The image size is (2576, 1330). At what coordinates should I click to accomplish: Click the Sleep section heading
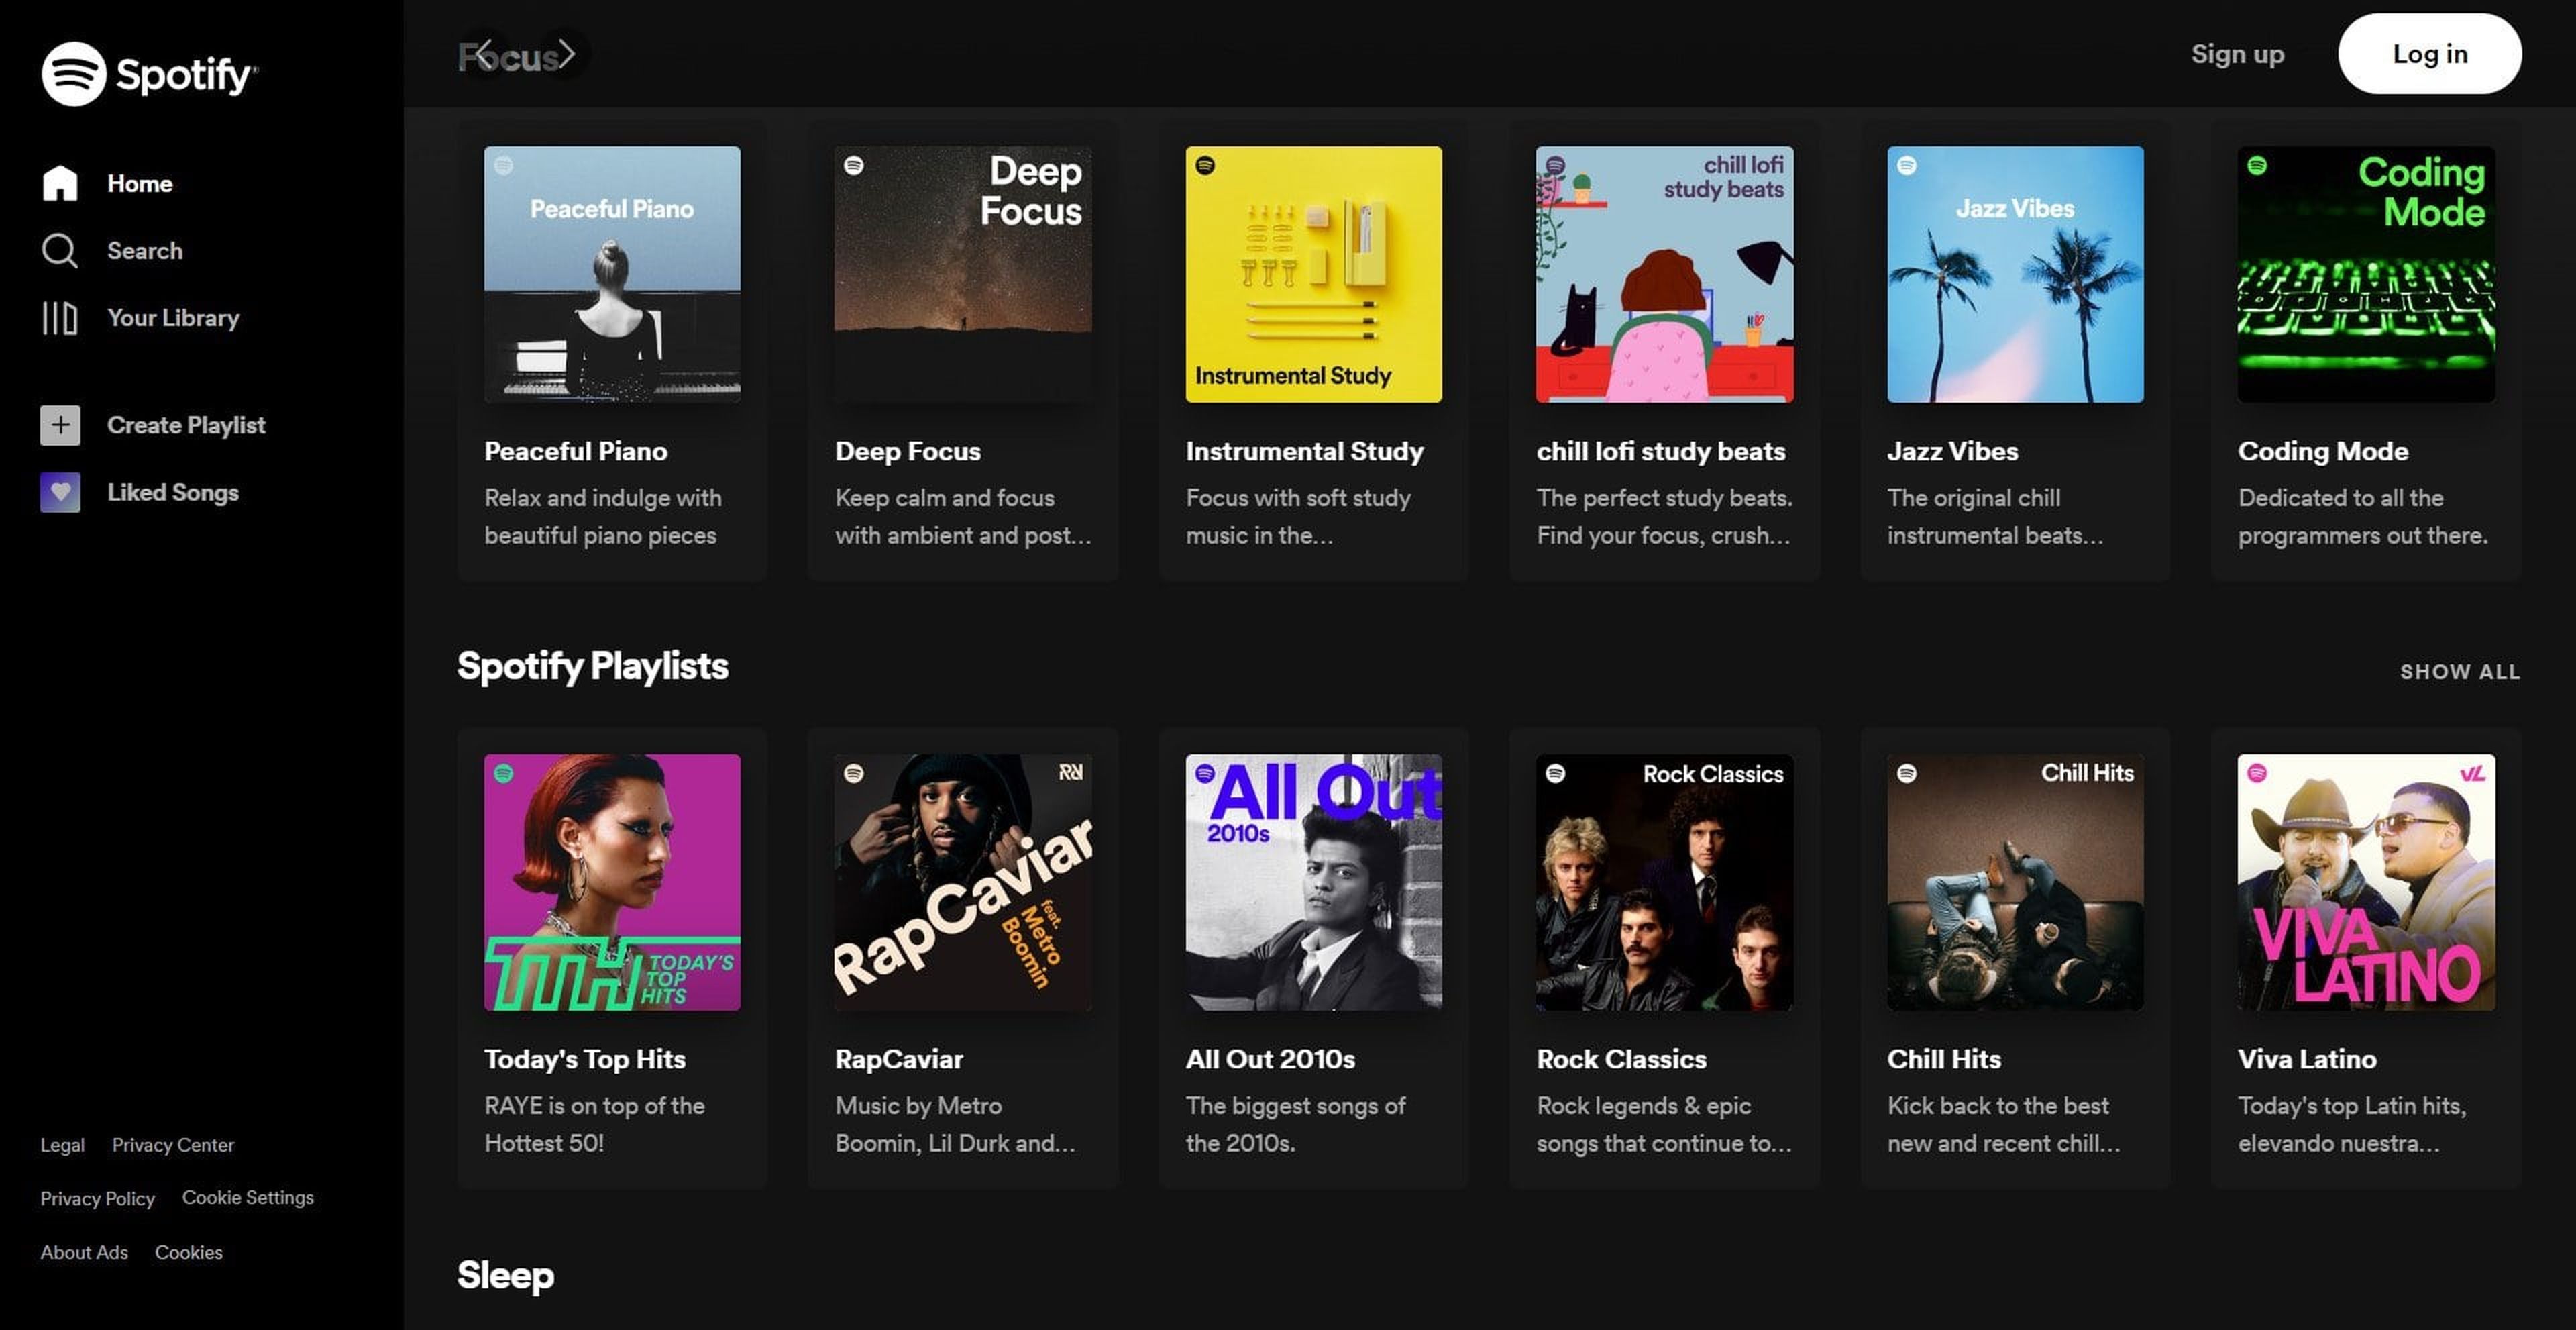point(505,1276)
